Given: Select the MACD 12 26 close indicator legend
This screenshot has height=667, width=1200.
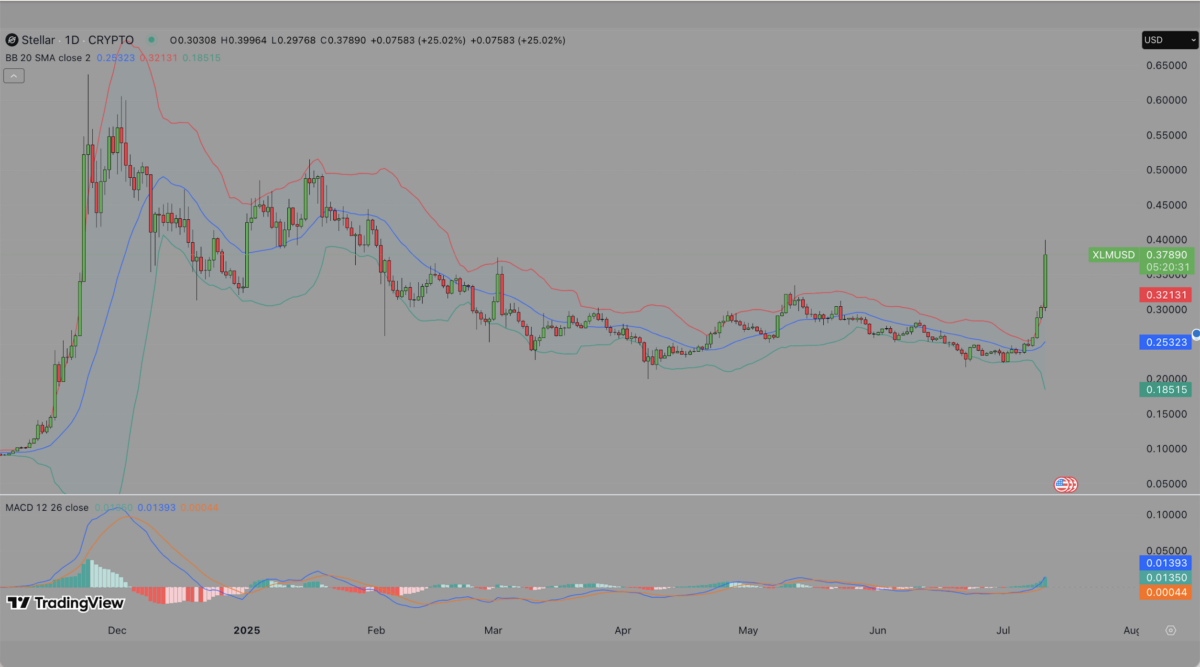Looking at the screenshot, I should click(x=47, y=508).
